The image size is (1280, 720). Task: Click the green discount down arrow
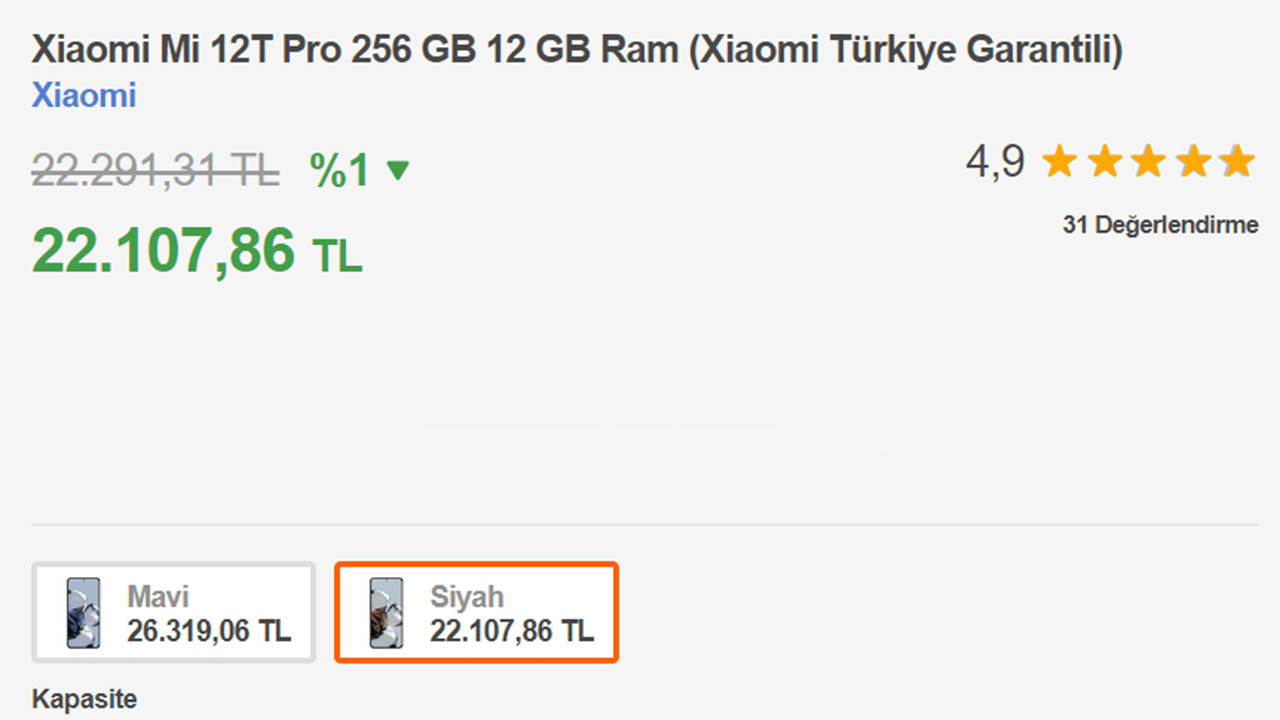397,172
